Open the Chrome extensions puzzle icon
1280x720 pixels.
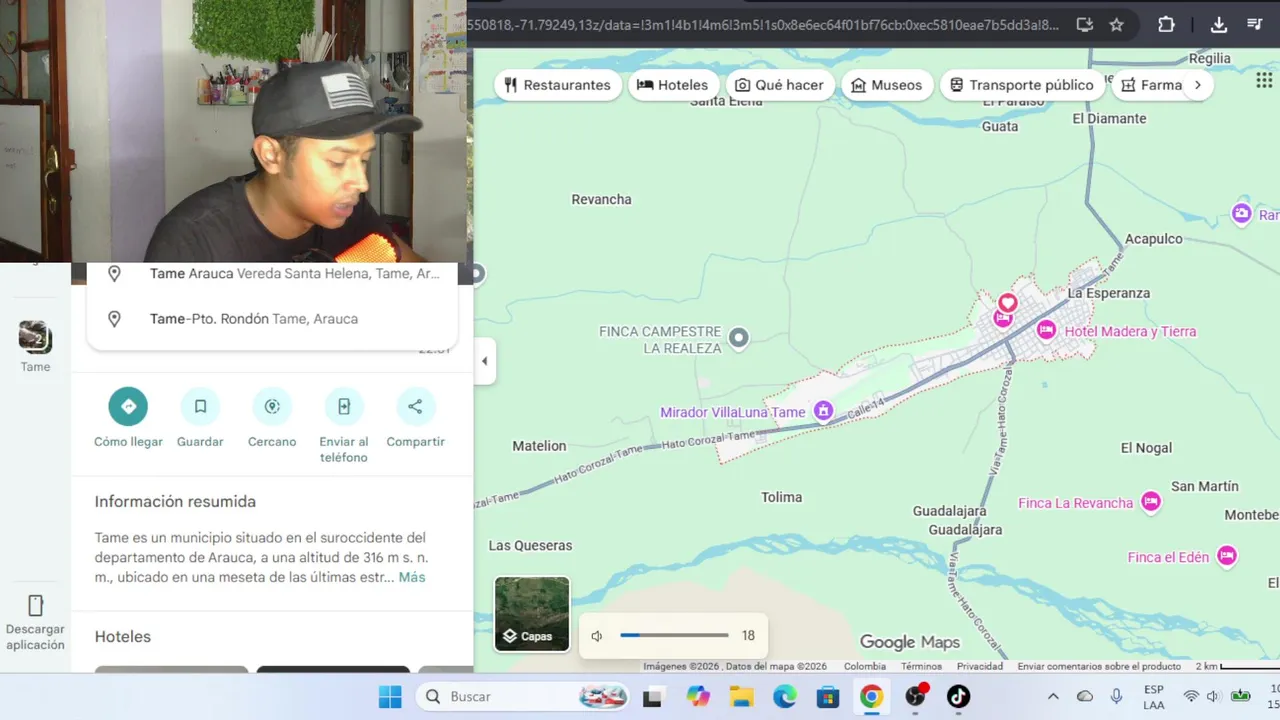[x=1166, y=25]
